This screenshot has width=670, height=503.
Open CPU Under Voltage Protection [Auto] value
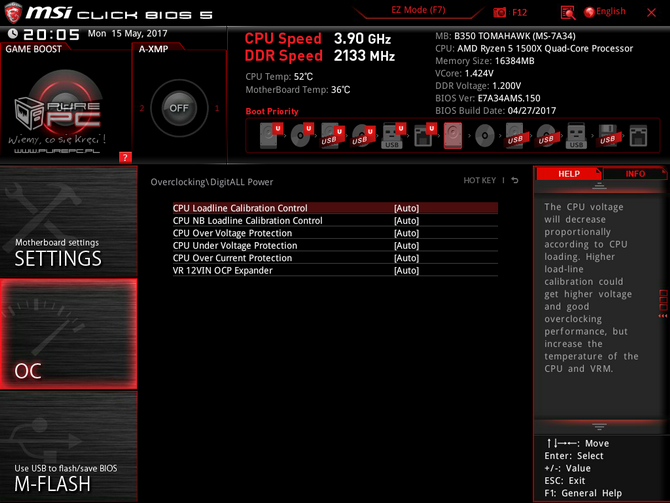(406, 245)
